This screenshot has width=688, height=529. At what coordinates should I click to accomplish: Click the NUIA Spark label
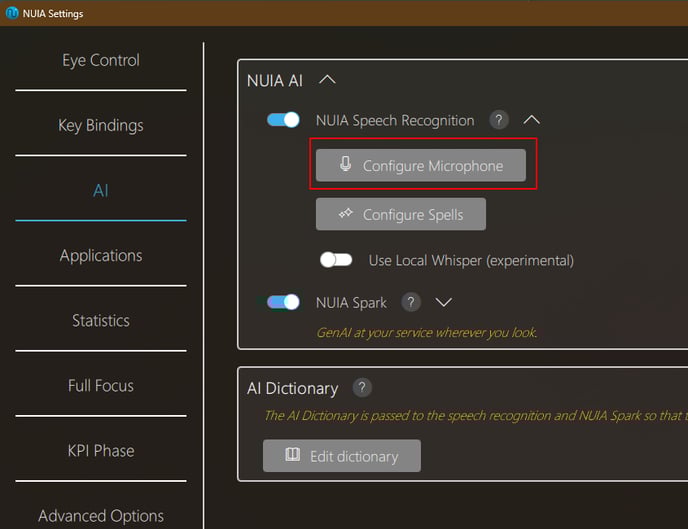[x=351, y=303]
